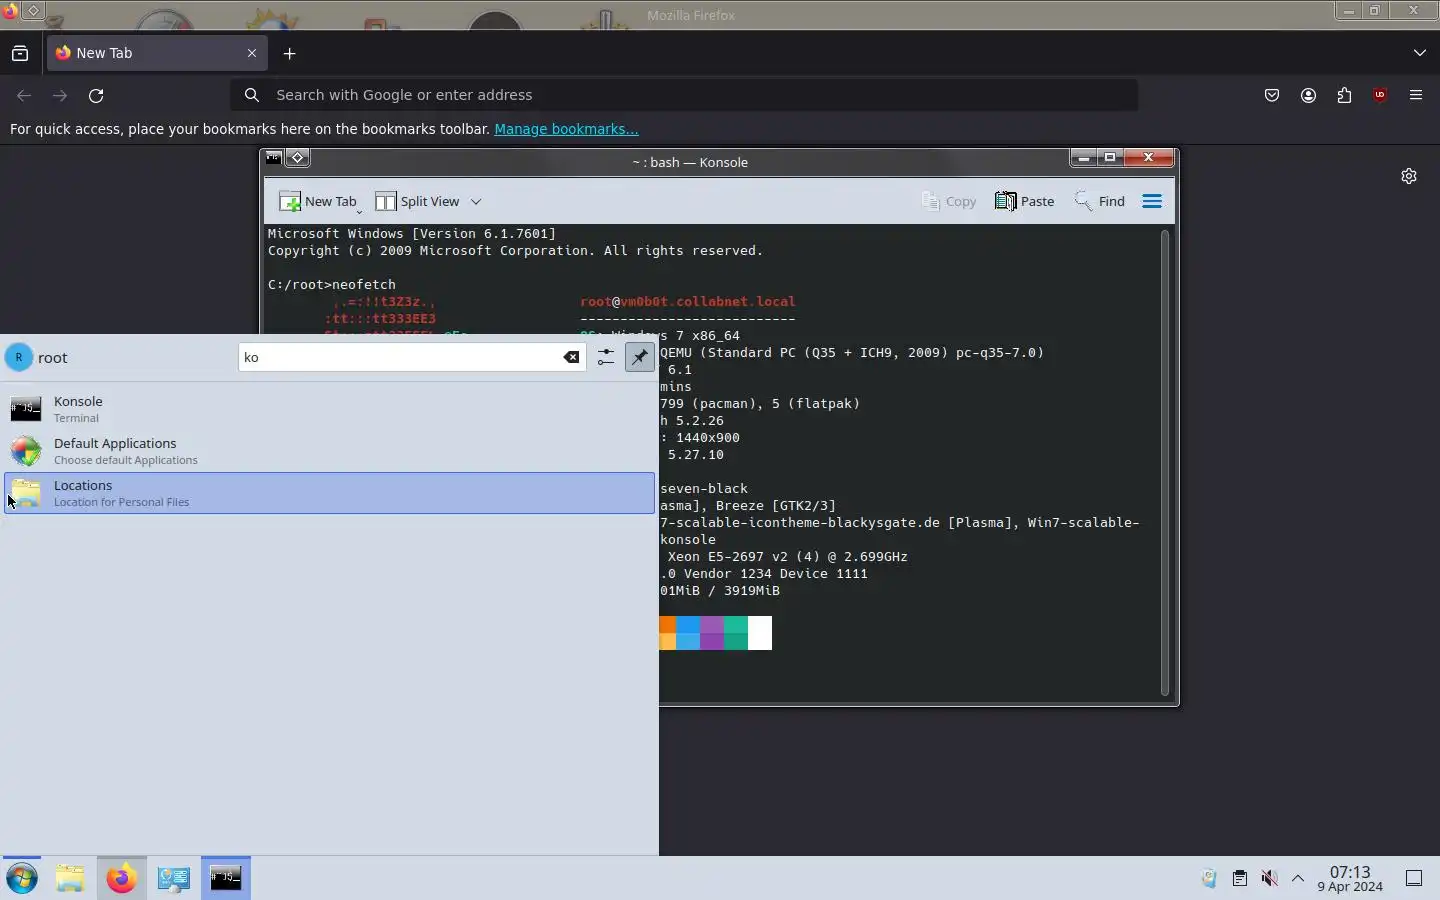Toggle Firefox titlebar pin on all desktops
Screen dimensions: 1440x900
pos(33,11)
